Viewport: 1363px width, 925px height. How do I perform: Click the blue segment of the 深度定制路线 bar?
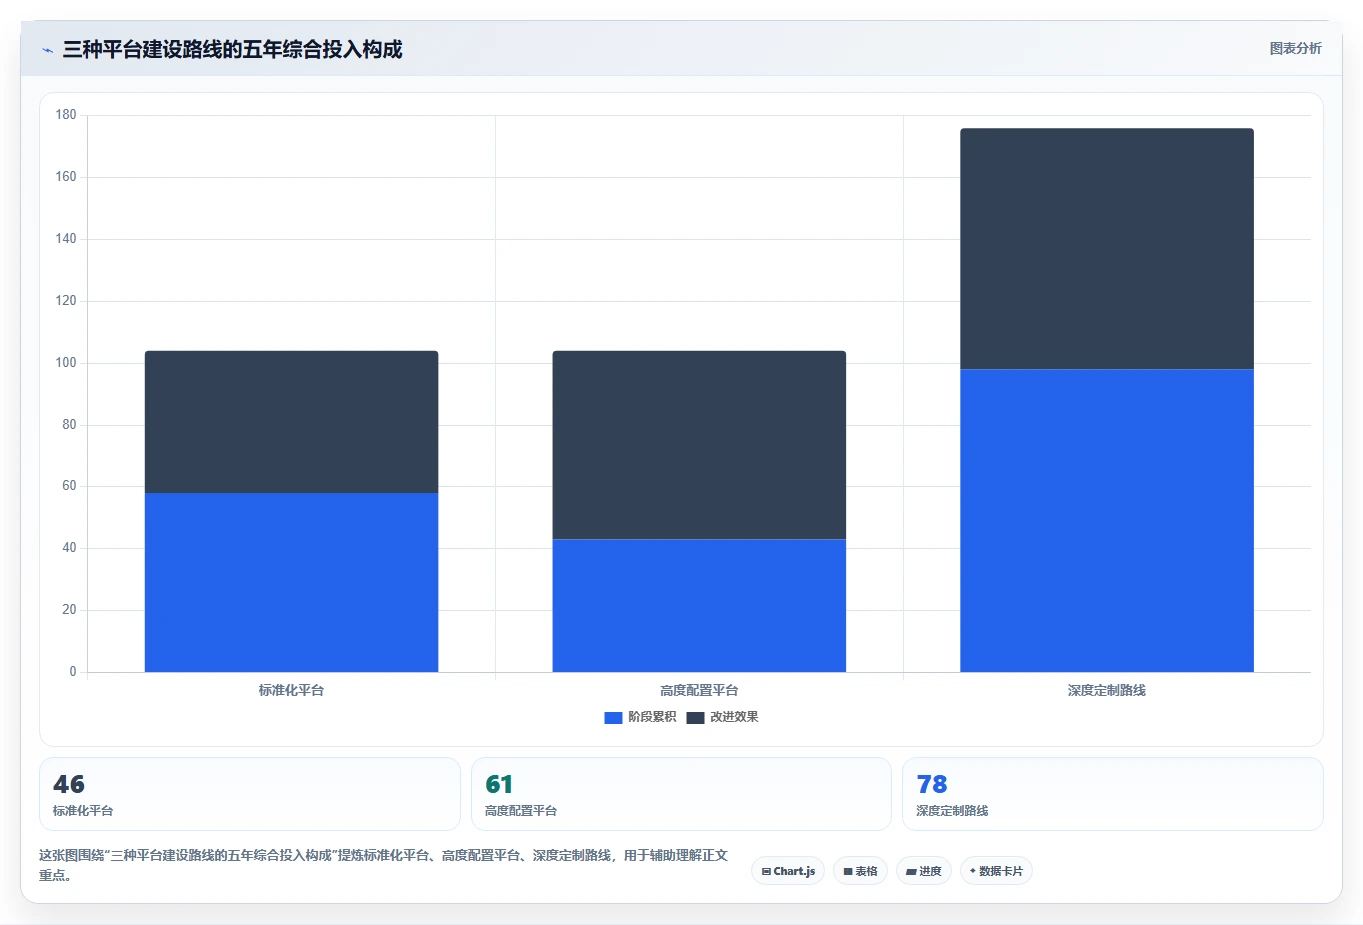1107,520
